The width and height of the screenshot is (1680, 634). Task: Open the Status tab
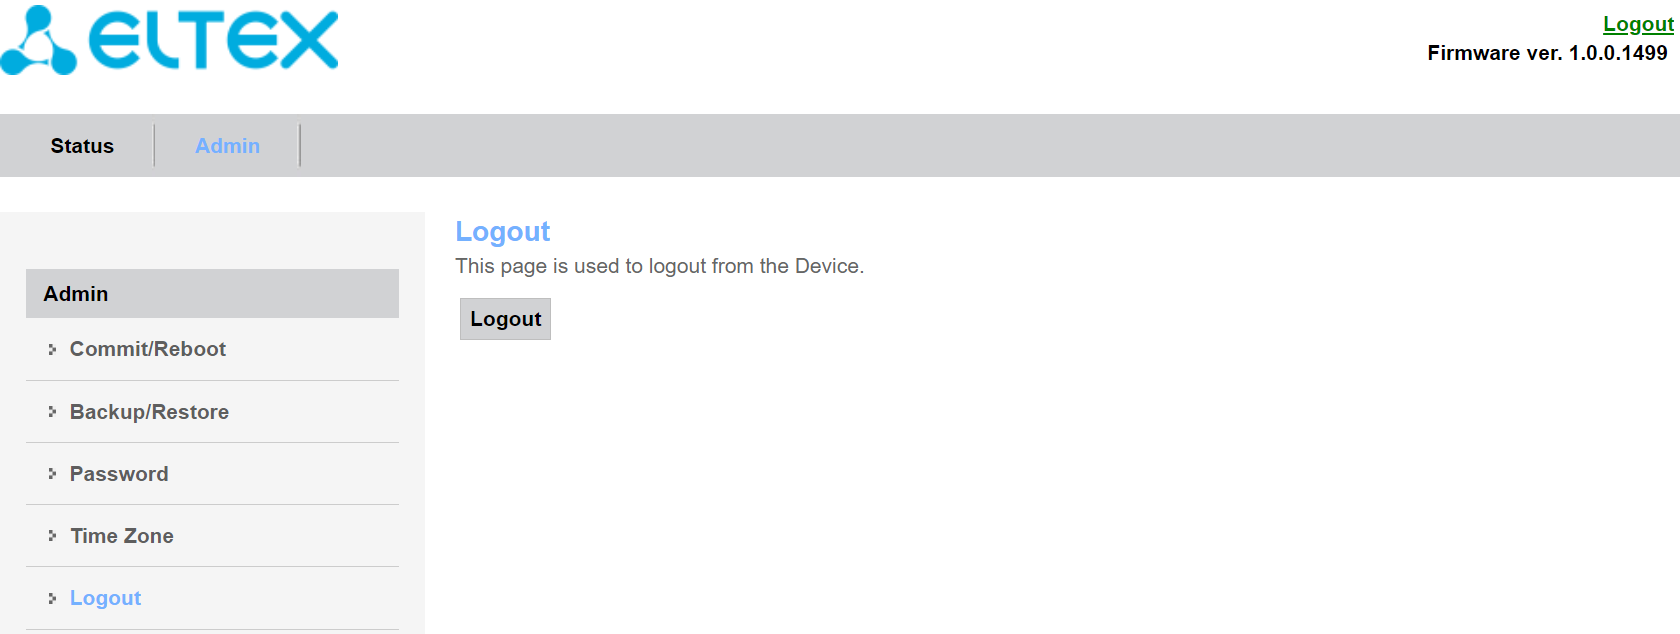click(82, 146)
